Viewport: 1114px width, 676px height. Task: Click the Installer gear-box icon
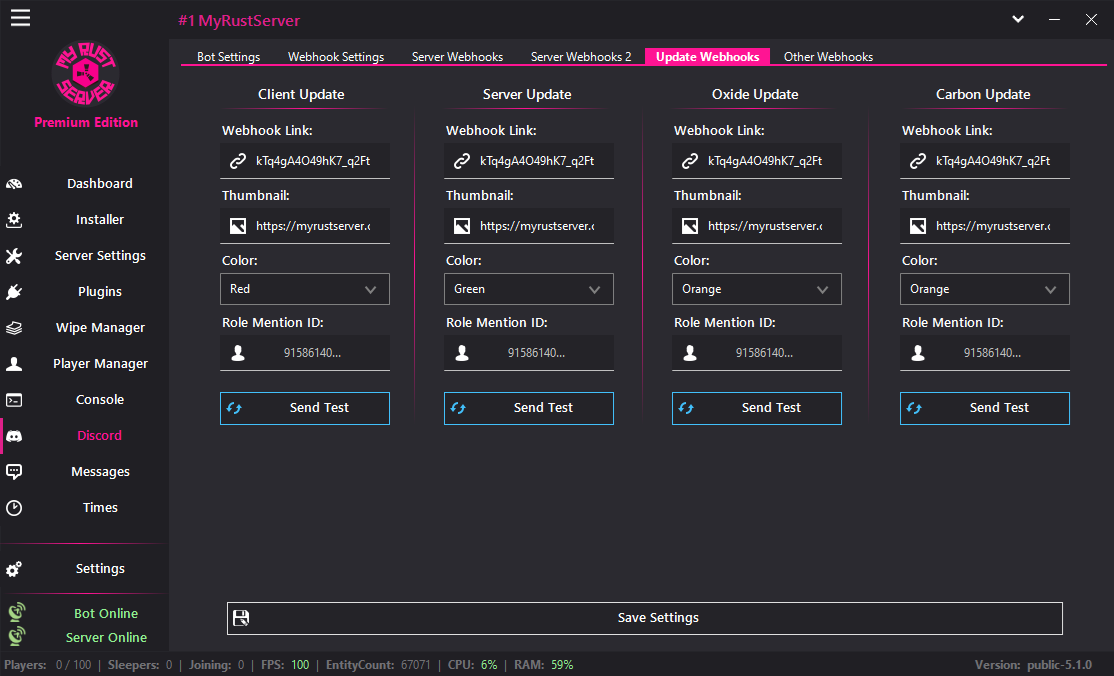pyautogui.click(x=14, y=220)
